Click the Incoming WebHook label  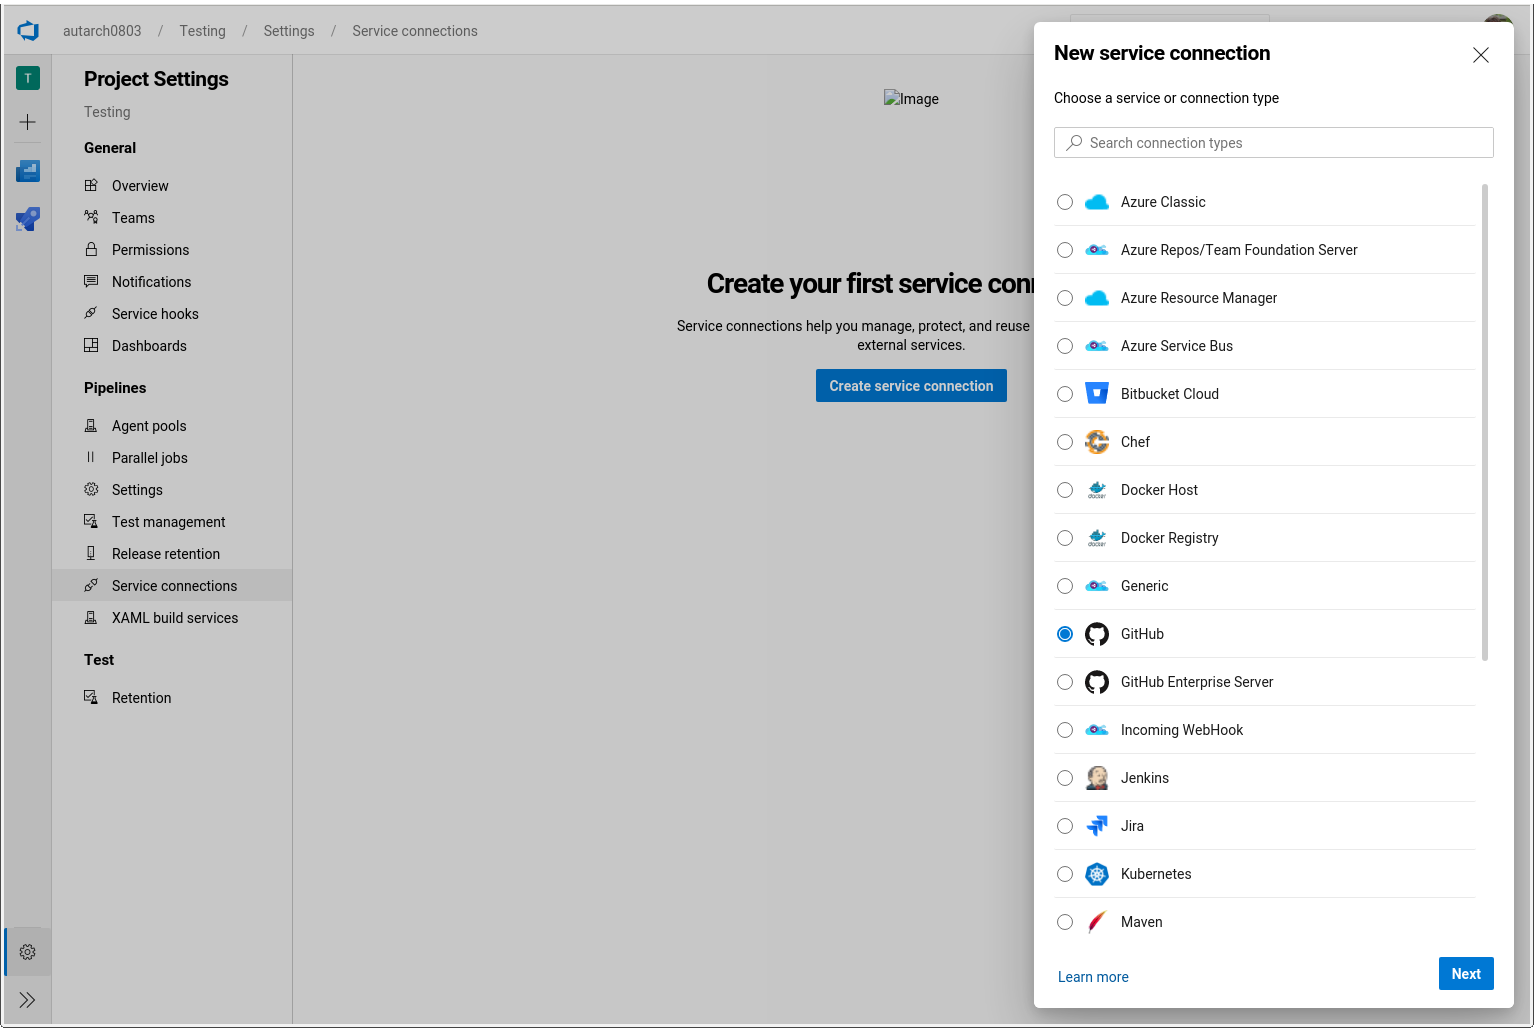click(x=1182, y=730)
